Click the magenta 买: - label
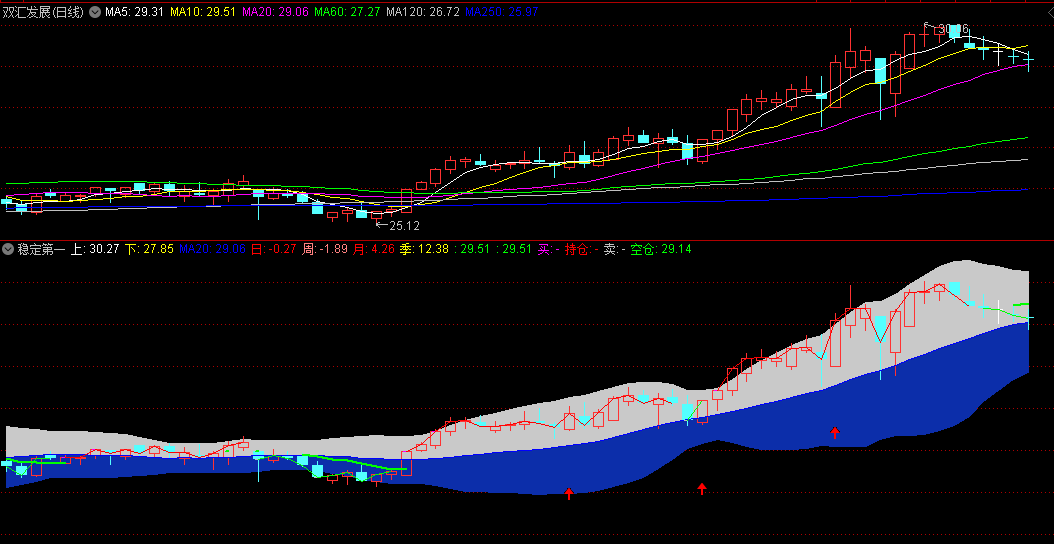The image size is (1054, 544). [549, 249]
